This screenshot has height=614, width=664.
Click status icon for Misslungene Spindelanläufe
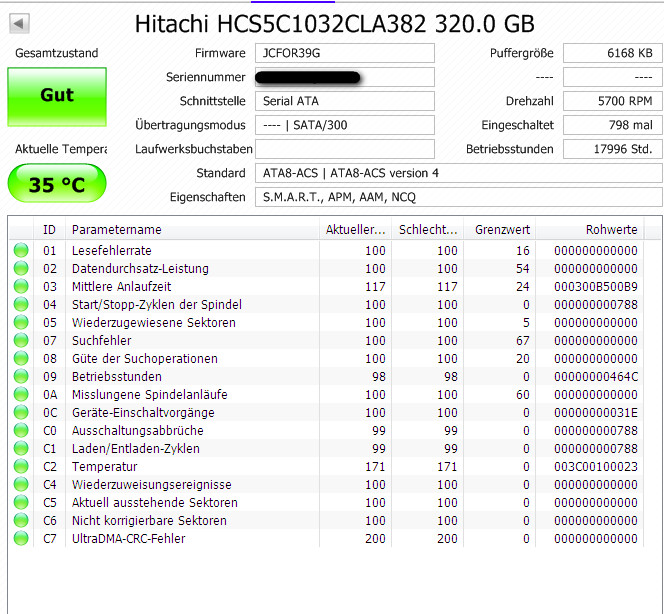21,394
